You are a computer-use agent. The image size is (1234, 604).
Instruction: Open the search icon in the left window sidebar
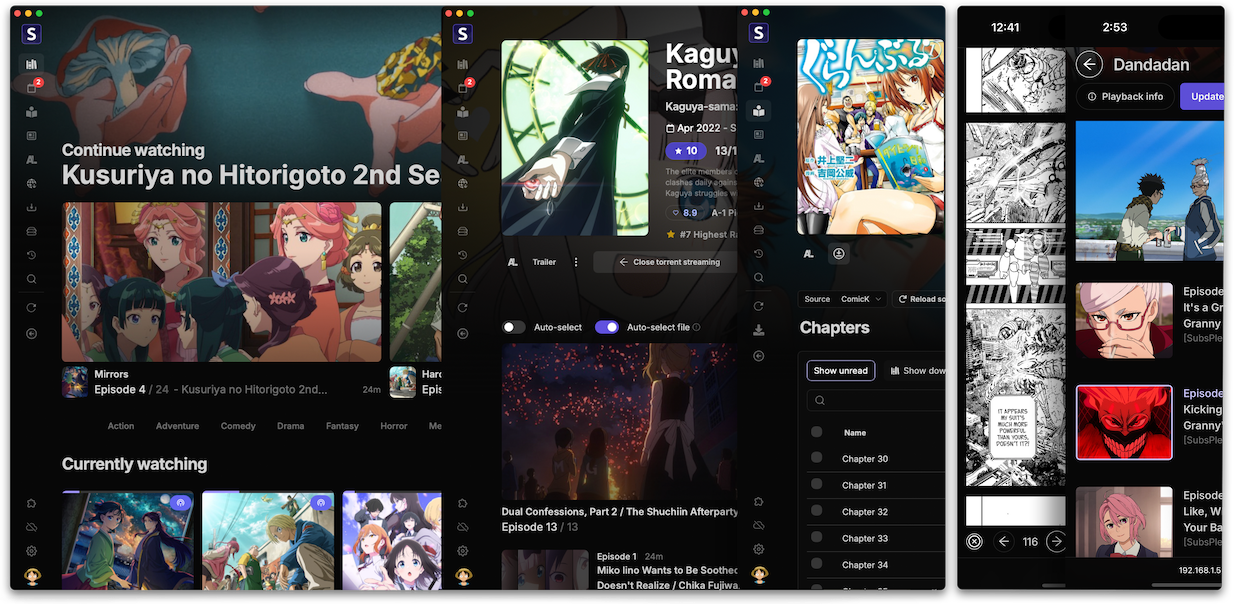click(32, 279)
